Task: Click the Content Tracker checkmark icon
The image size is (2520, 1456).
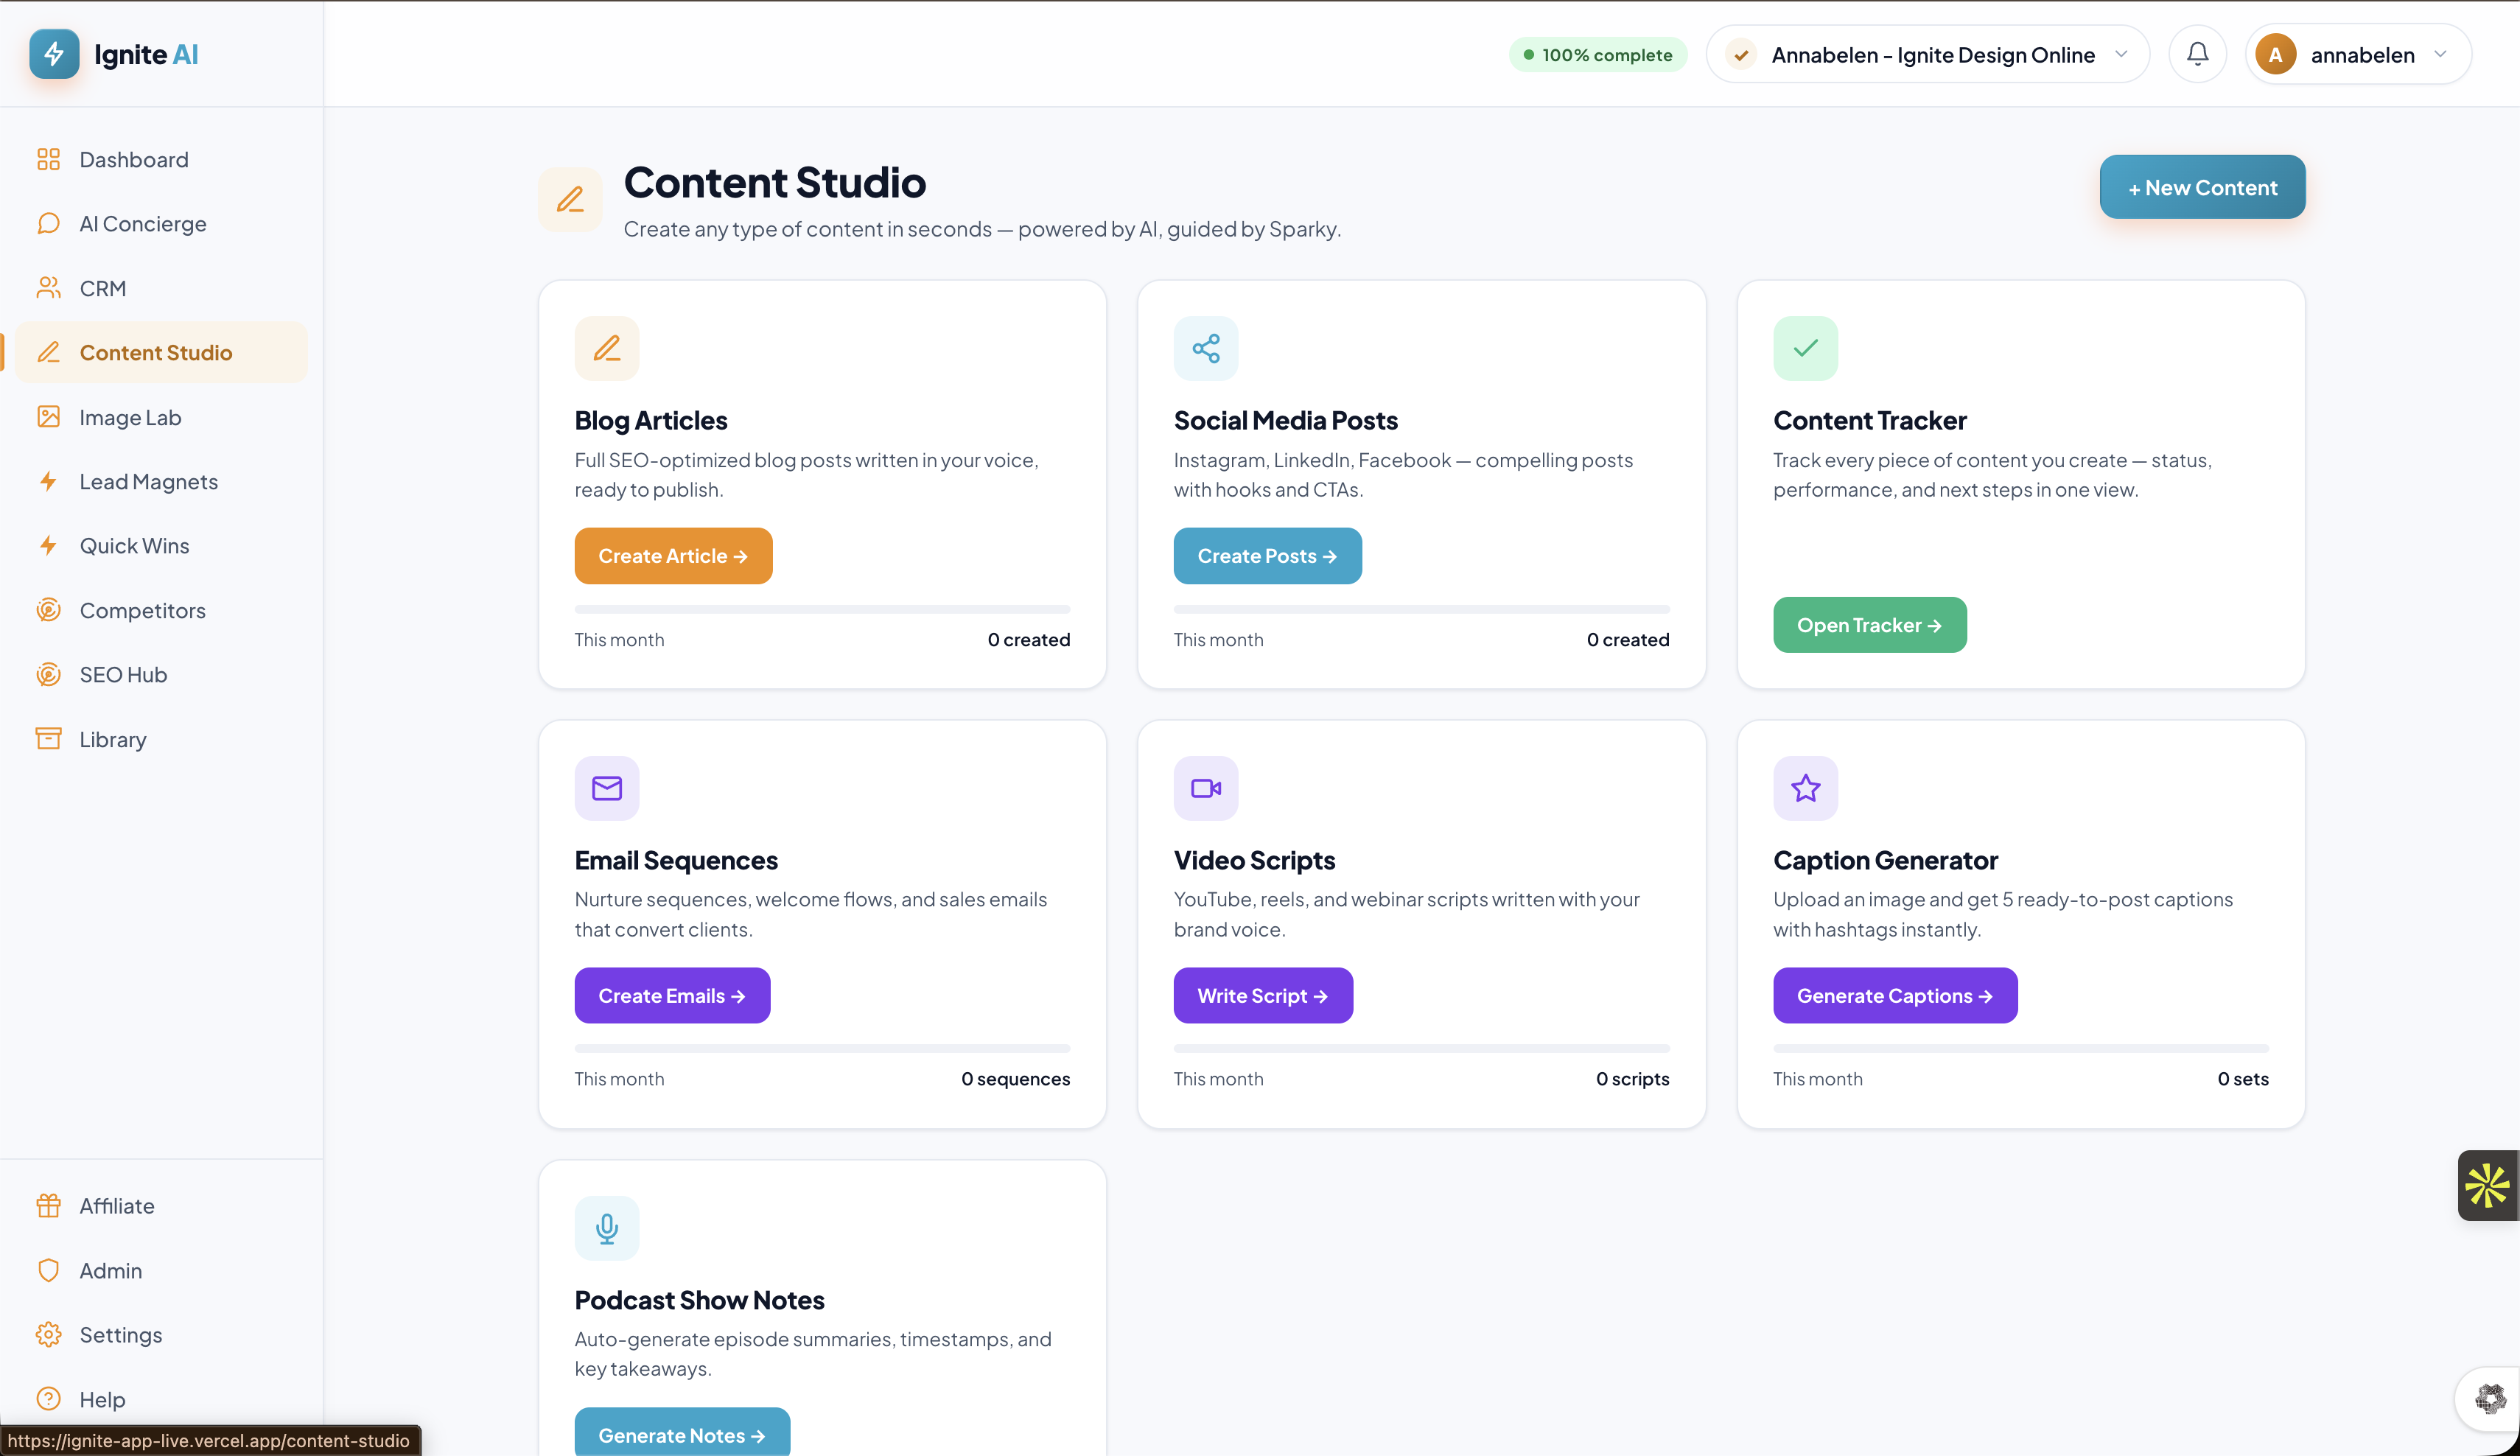Action: pyautogui.click(x=1805, y=348)
